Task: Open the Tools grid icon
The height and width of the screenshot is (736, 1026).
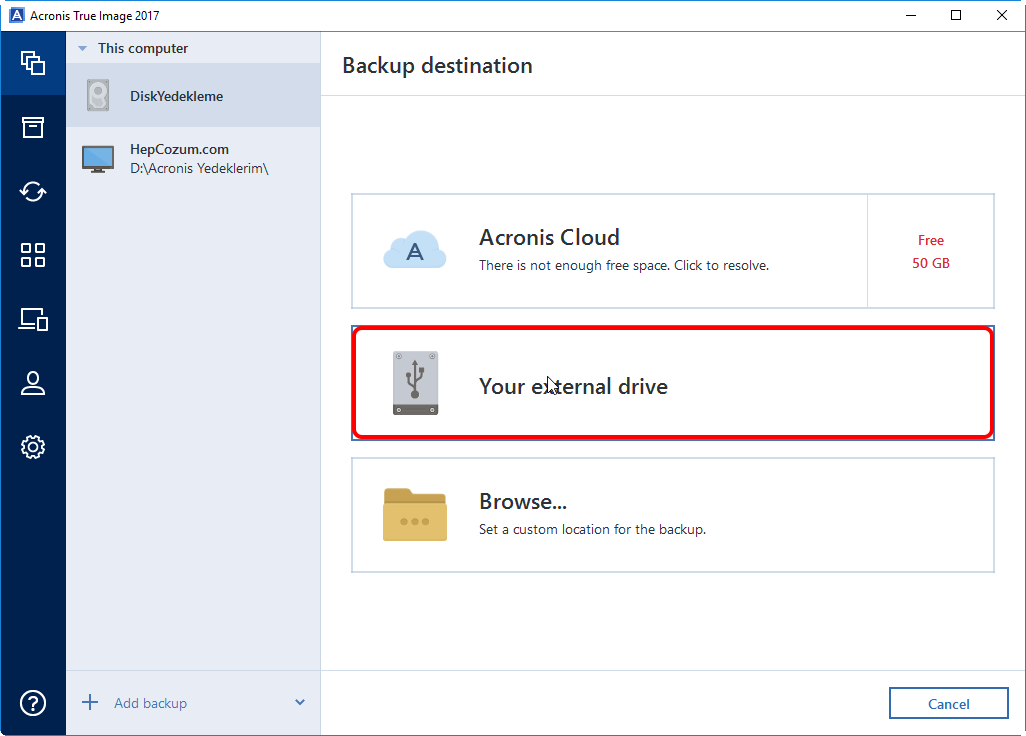Action: coord(33,255)
